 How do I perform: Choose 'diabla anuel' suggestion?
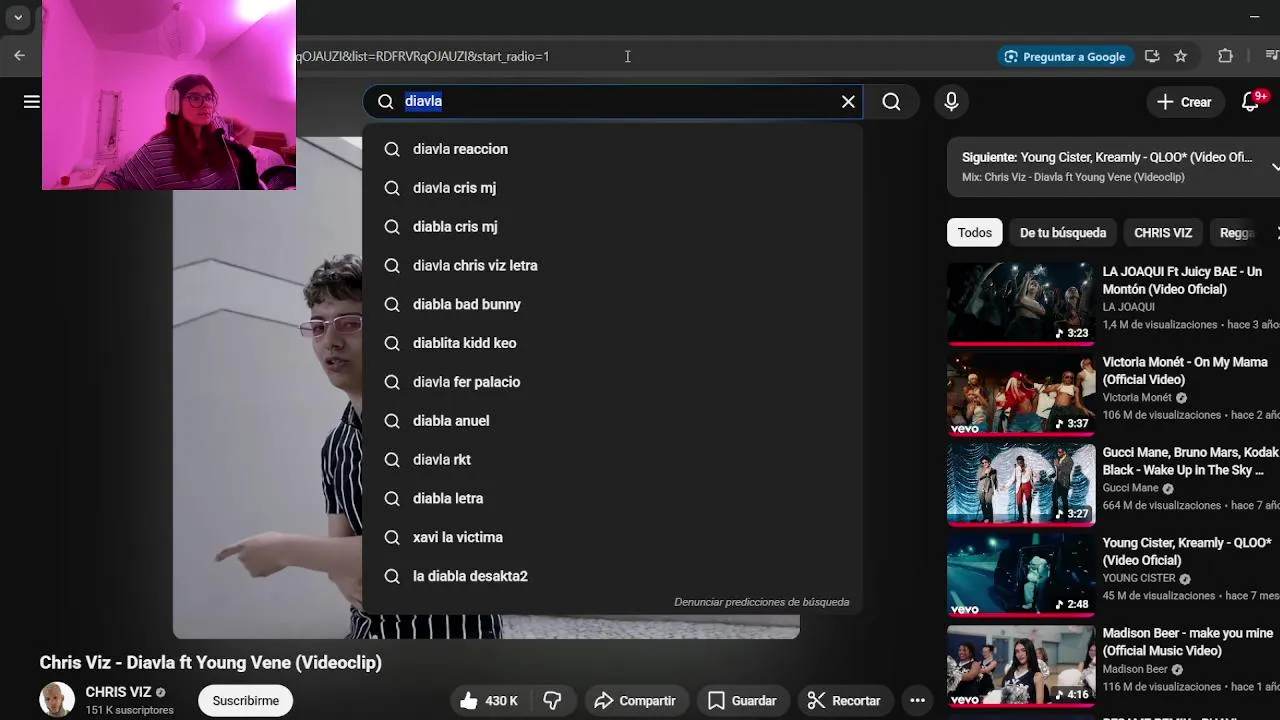612,421
